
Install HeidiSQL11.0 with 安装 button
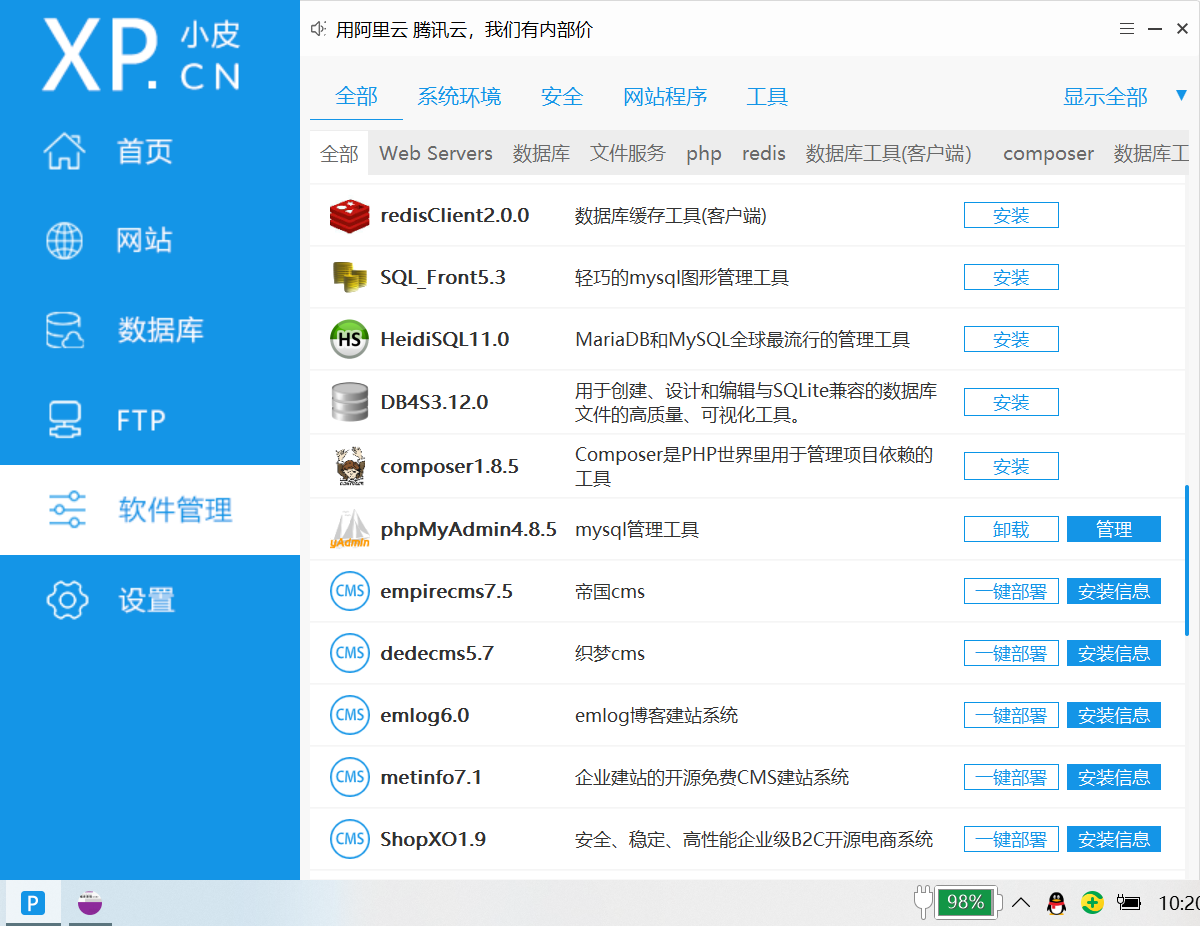point(1011,340)
